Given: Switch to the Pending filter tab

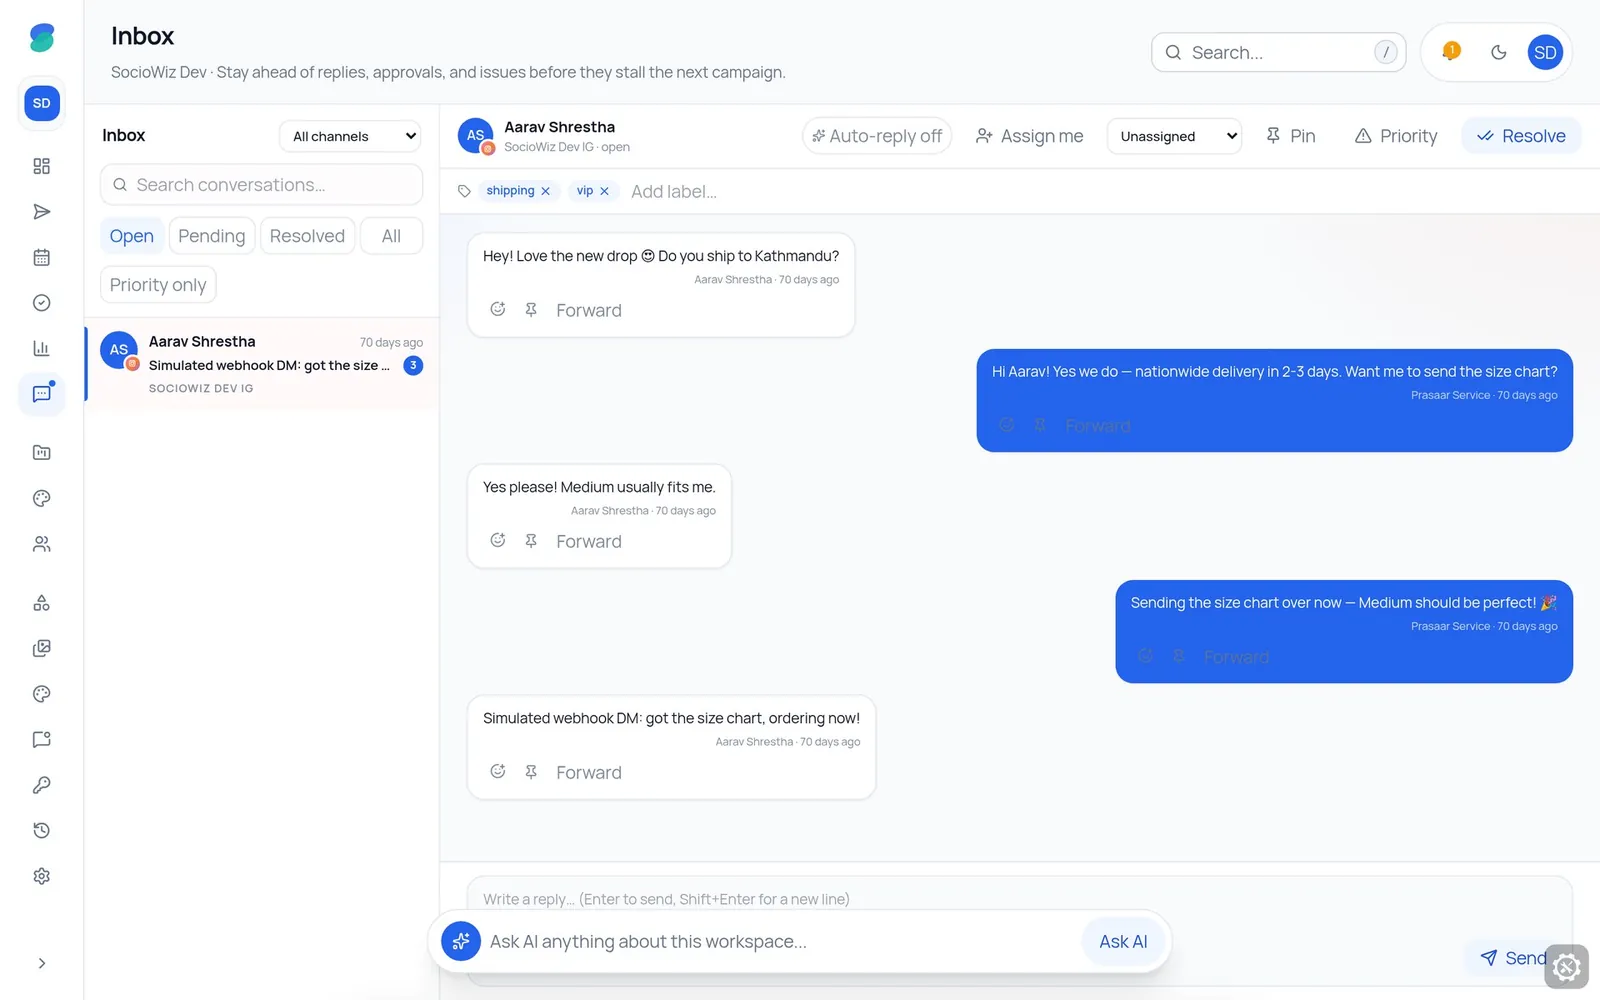Looking at the screenshot, I should click(212, 236).
